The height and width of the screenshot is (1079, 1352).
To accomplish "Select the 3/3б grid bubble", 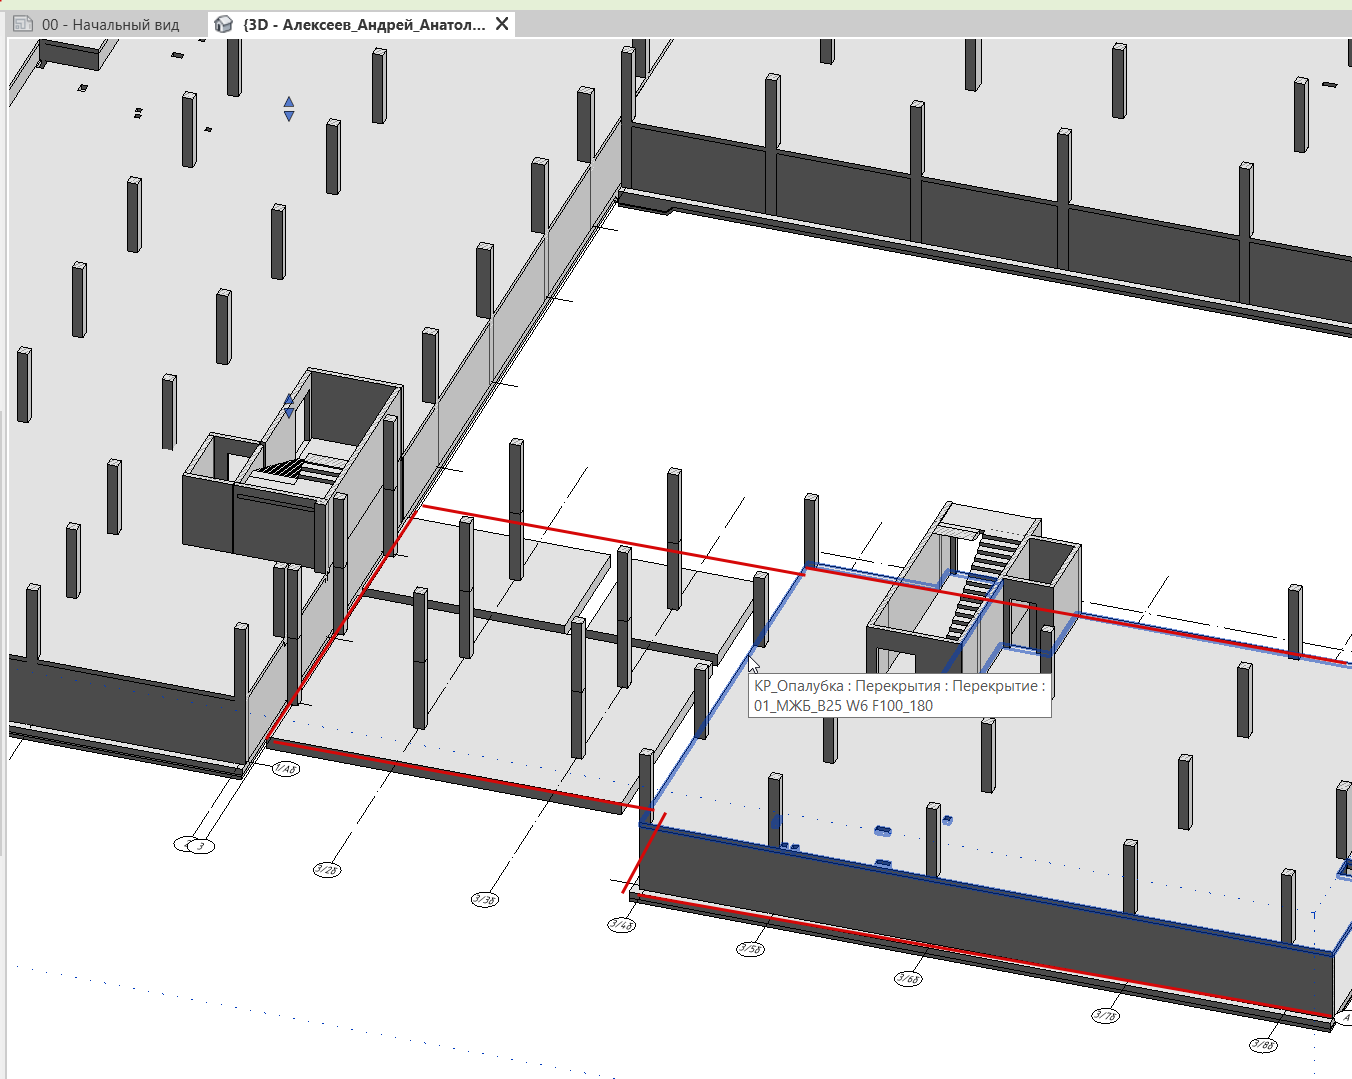I will (484, 899).
